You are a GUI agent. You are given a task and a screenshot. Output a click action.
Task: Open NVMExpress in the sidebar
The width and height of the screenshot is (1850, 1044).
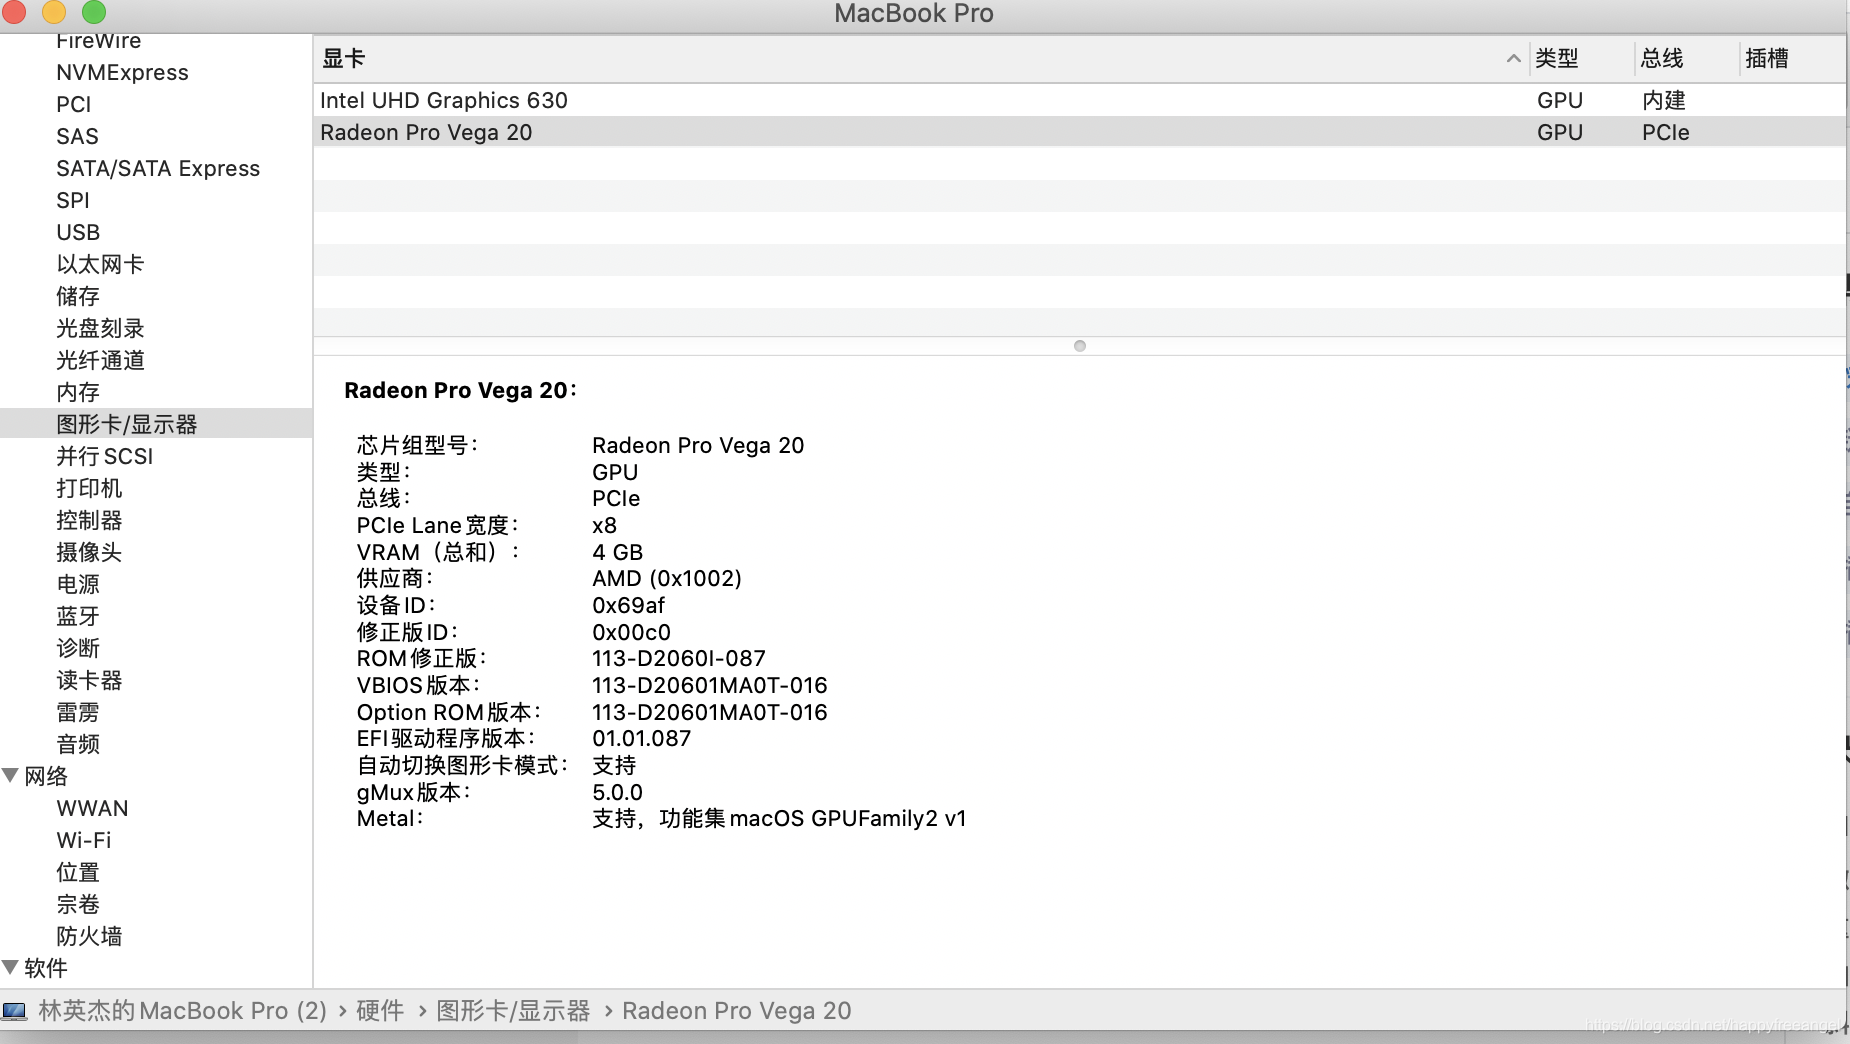click(122, 73)
